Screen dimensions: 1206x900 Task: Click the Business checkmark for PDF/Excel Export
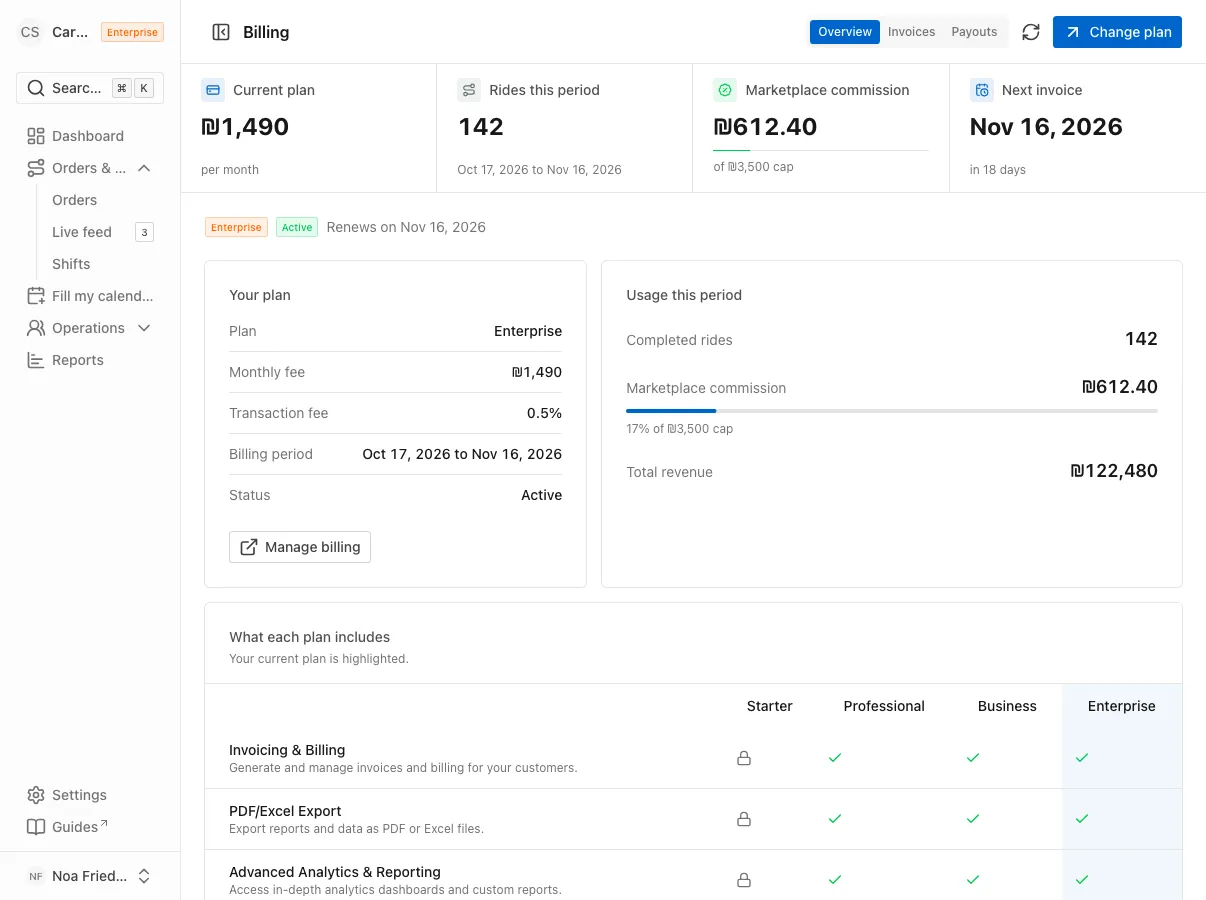coord(973,819)
